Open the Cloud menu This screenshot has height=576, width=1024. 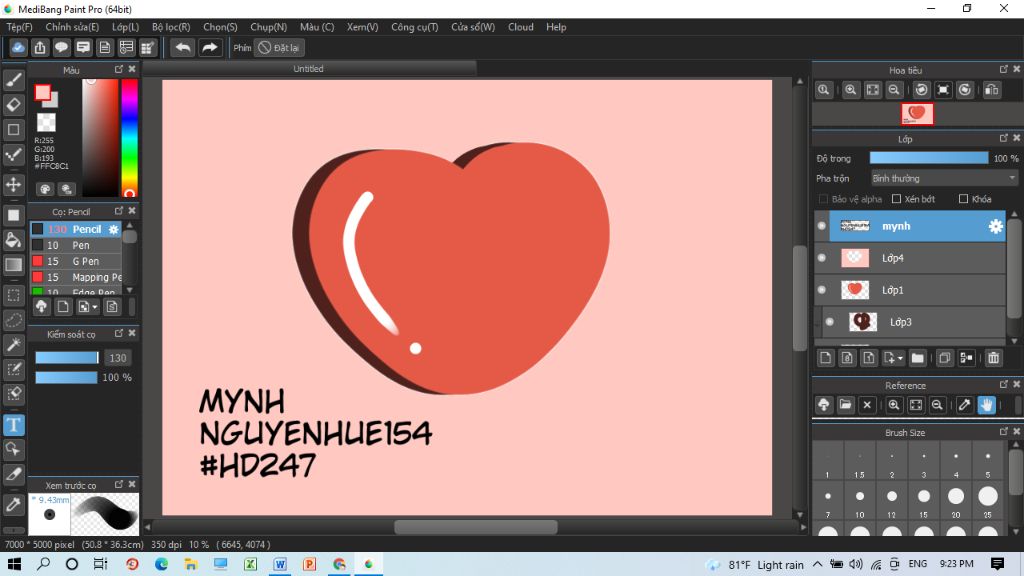coord(520,27)
